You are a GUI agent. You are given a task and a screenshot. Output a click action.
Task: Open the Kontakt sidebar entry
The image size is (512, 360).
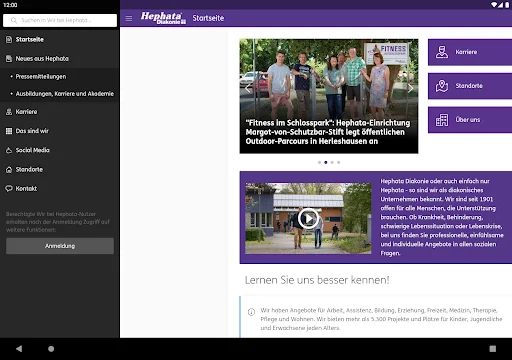[x=60, y=189]
